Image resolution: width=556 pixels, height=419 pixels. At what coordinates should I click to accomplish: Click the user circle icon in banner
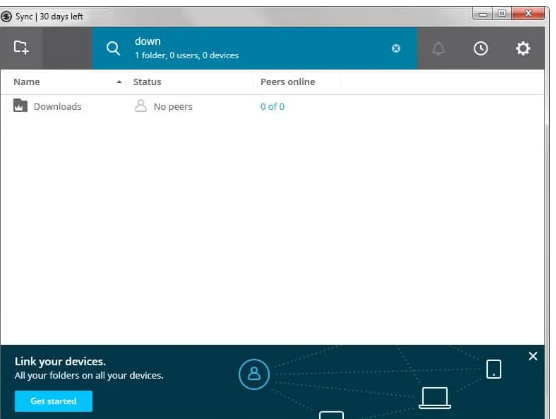point(254,374)
